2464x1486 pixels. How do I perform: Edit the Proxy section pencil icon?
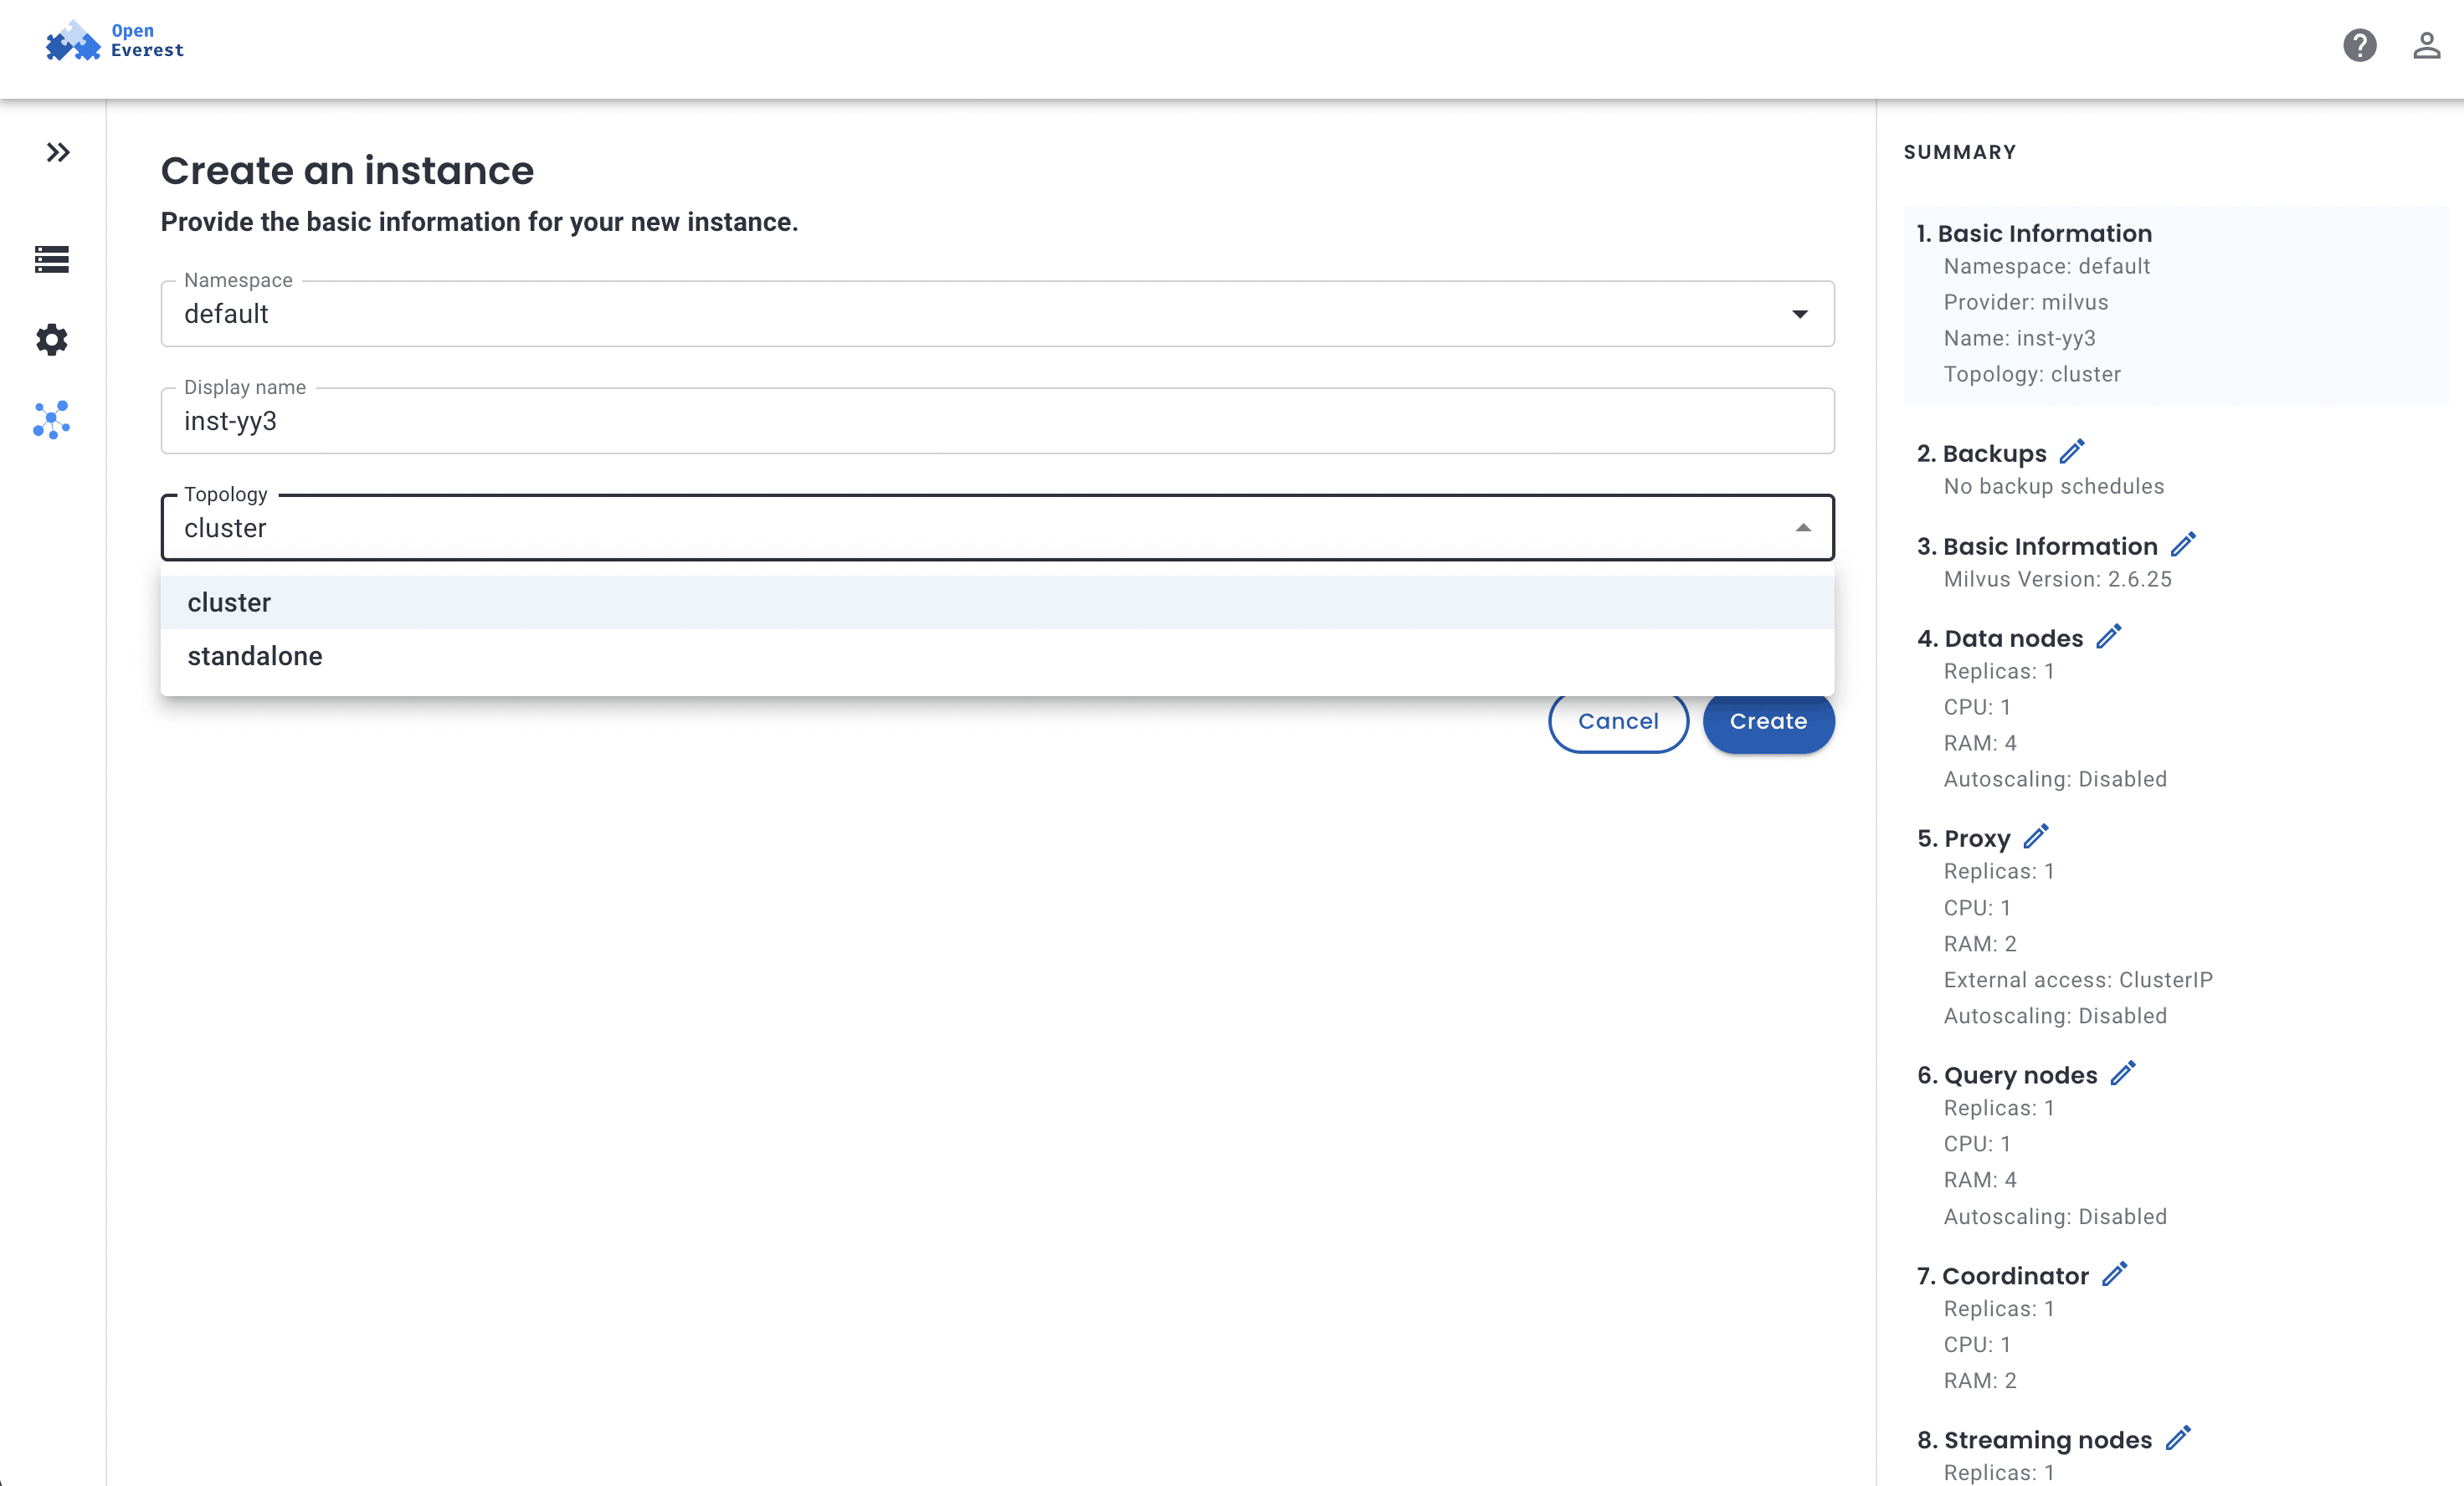click(2036, 837)
